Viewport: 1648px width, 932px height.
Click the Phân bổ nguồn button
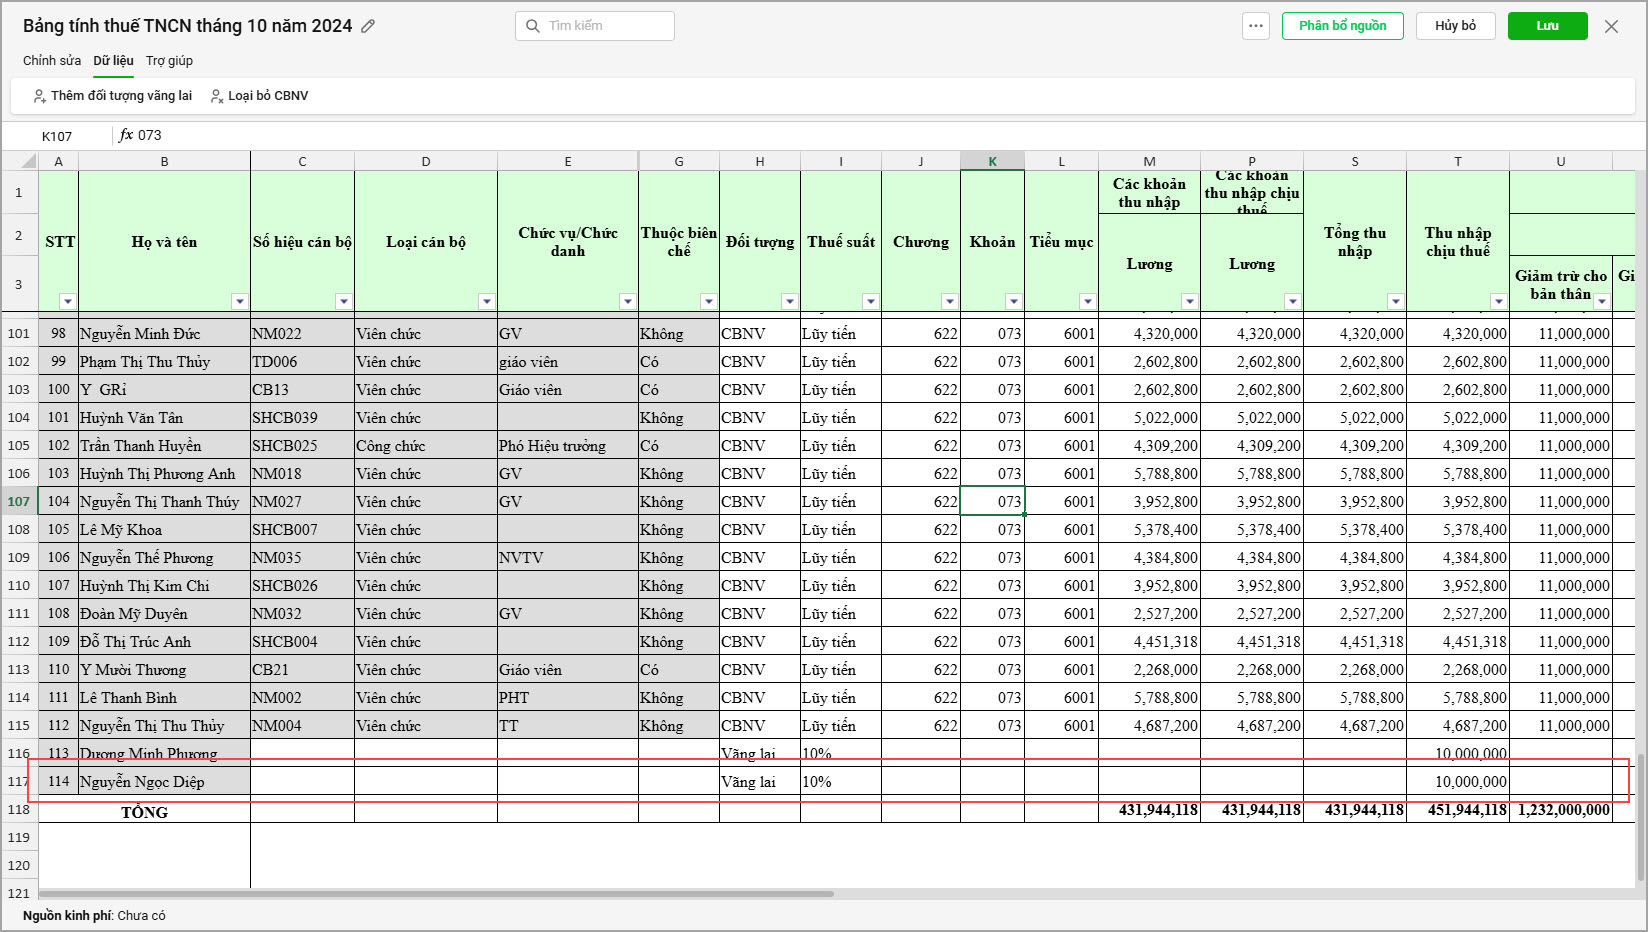pos(1342,26)
